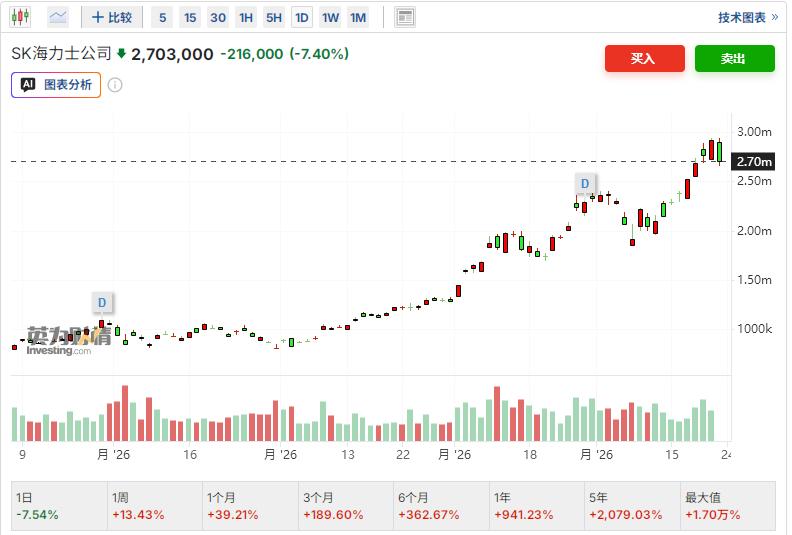Choose the 15 minute interval

pos(190,18)
